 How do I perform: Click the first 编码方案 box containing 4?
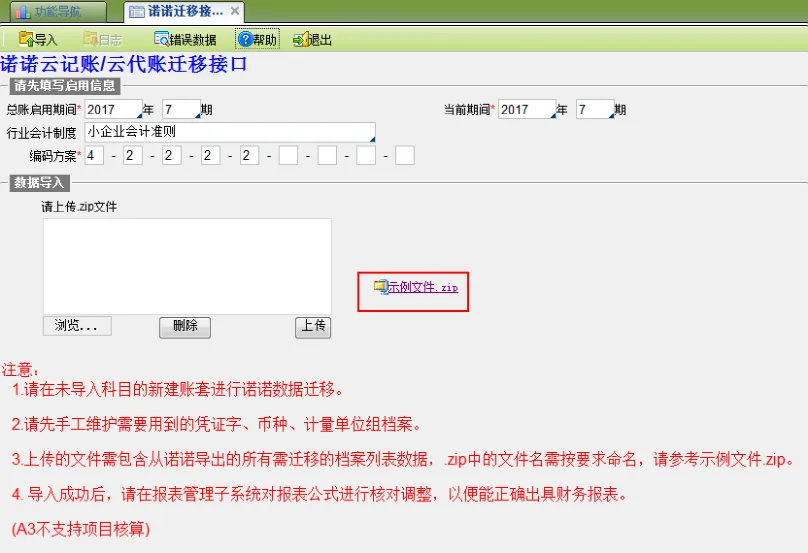pyautogui.click(x=94, y=155)
